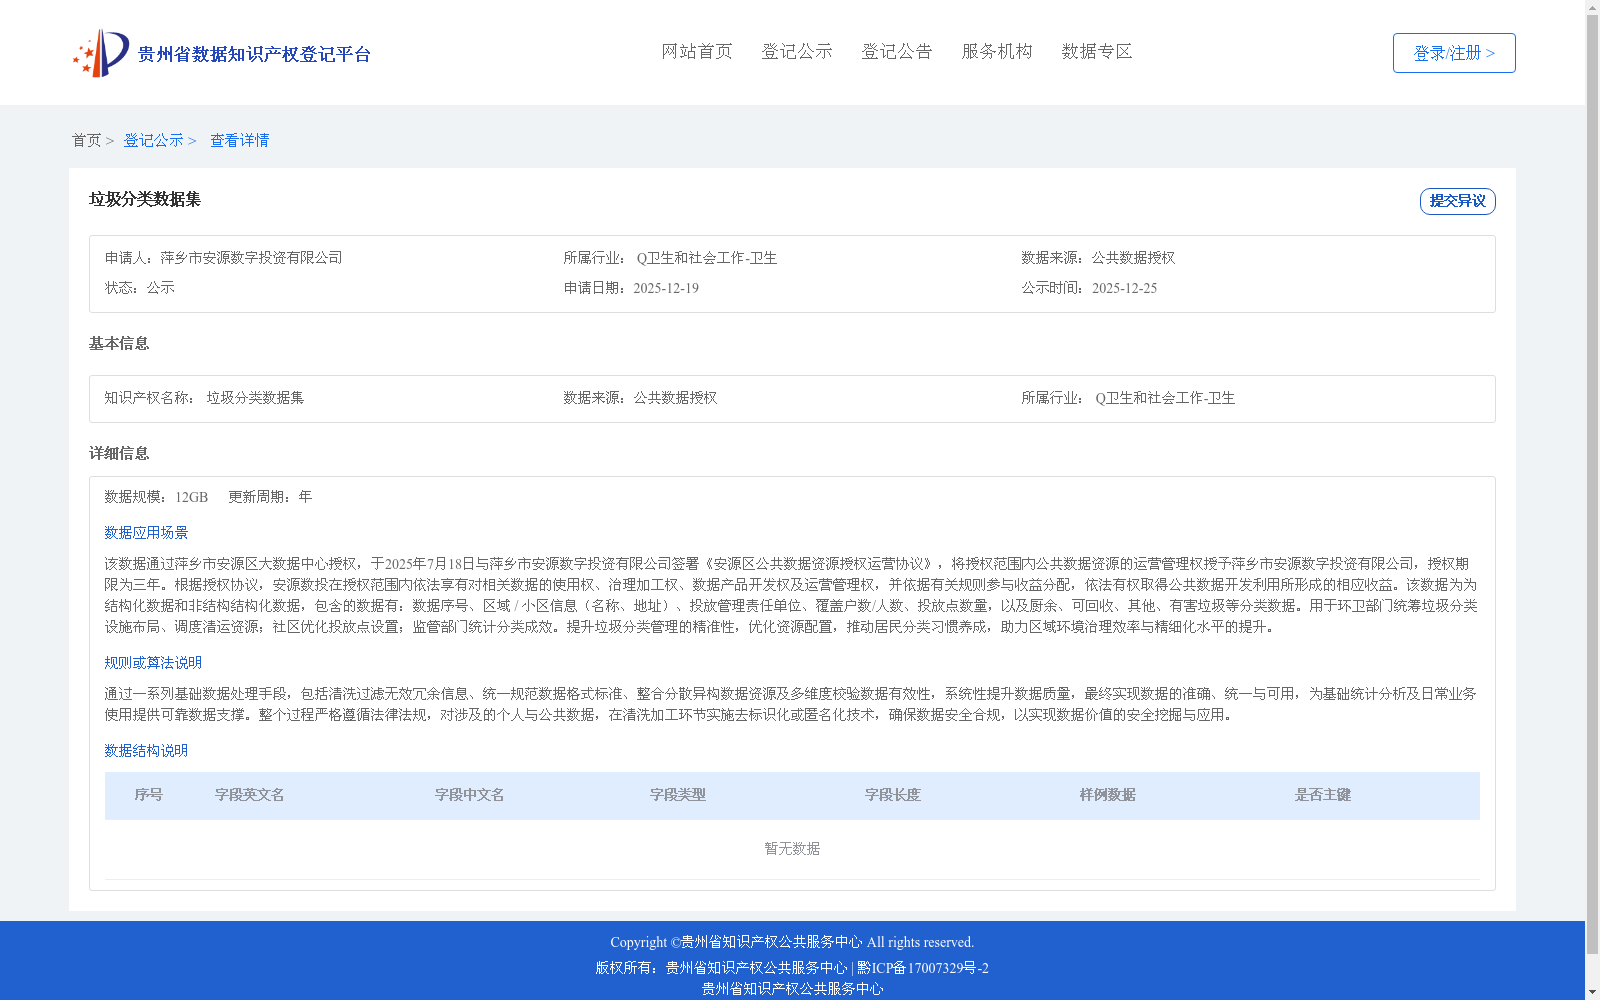Click the platform logo icon

point(100,53)
